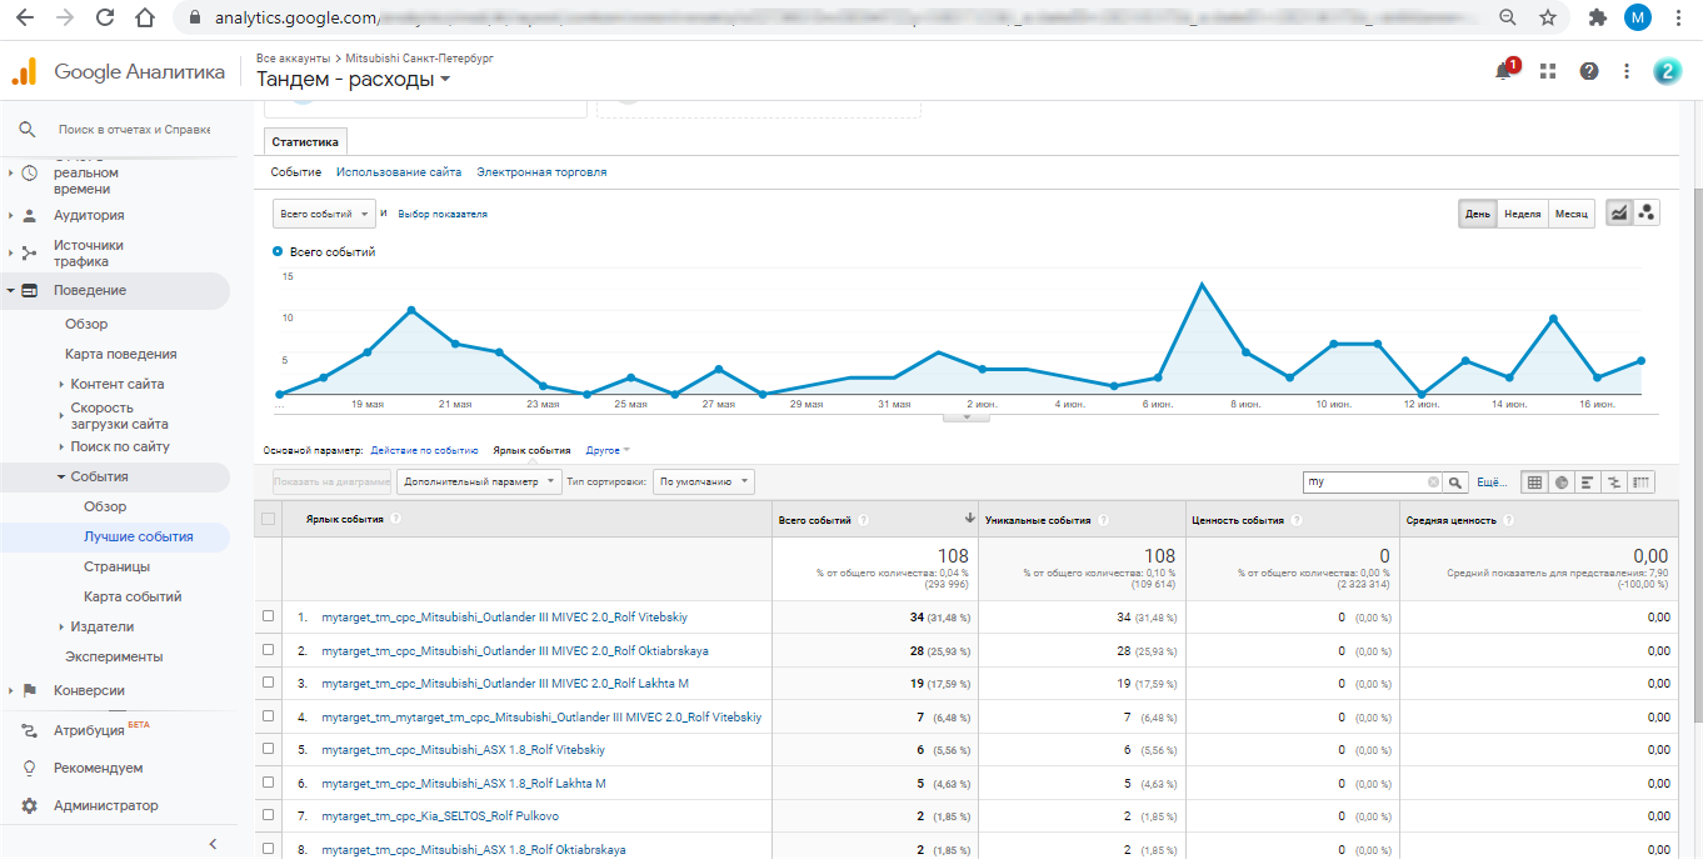
Task: Switch chart to motion chart view
Action: 1647,213
